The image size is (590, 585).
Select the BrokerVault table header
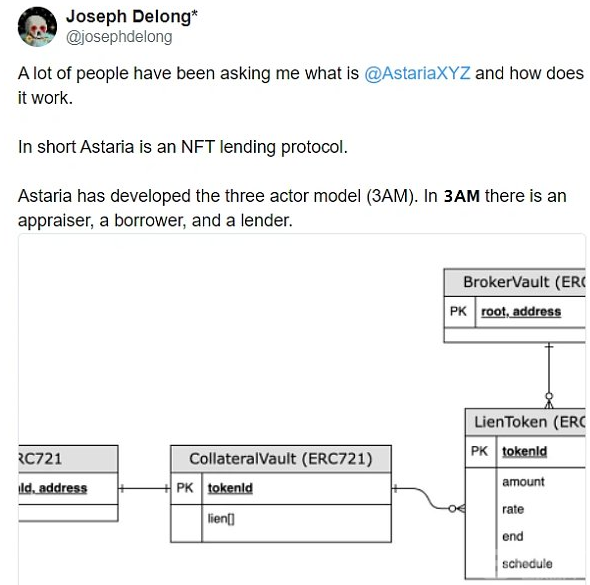[515, 282]
